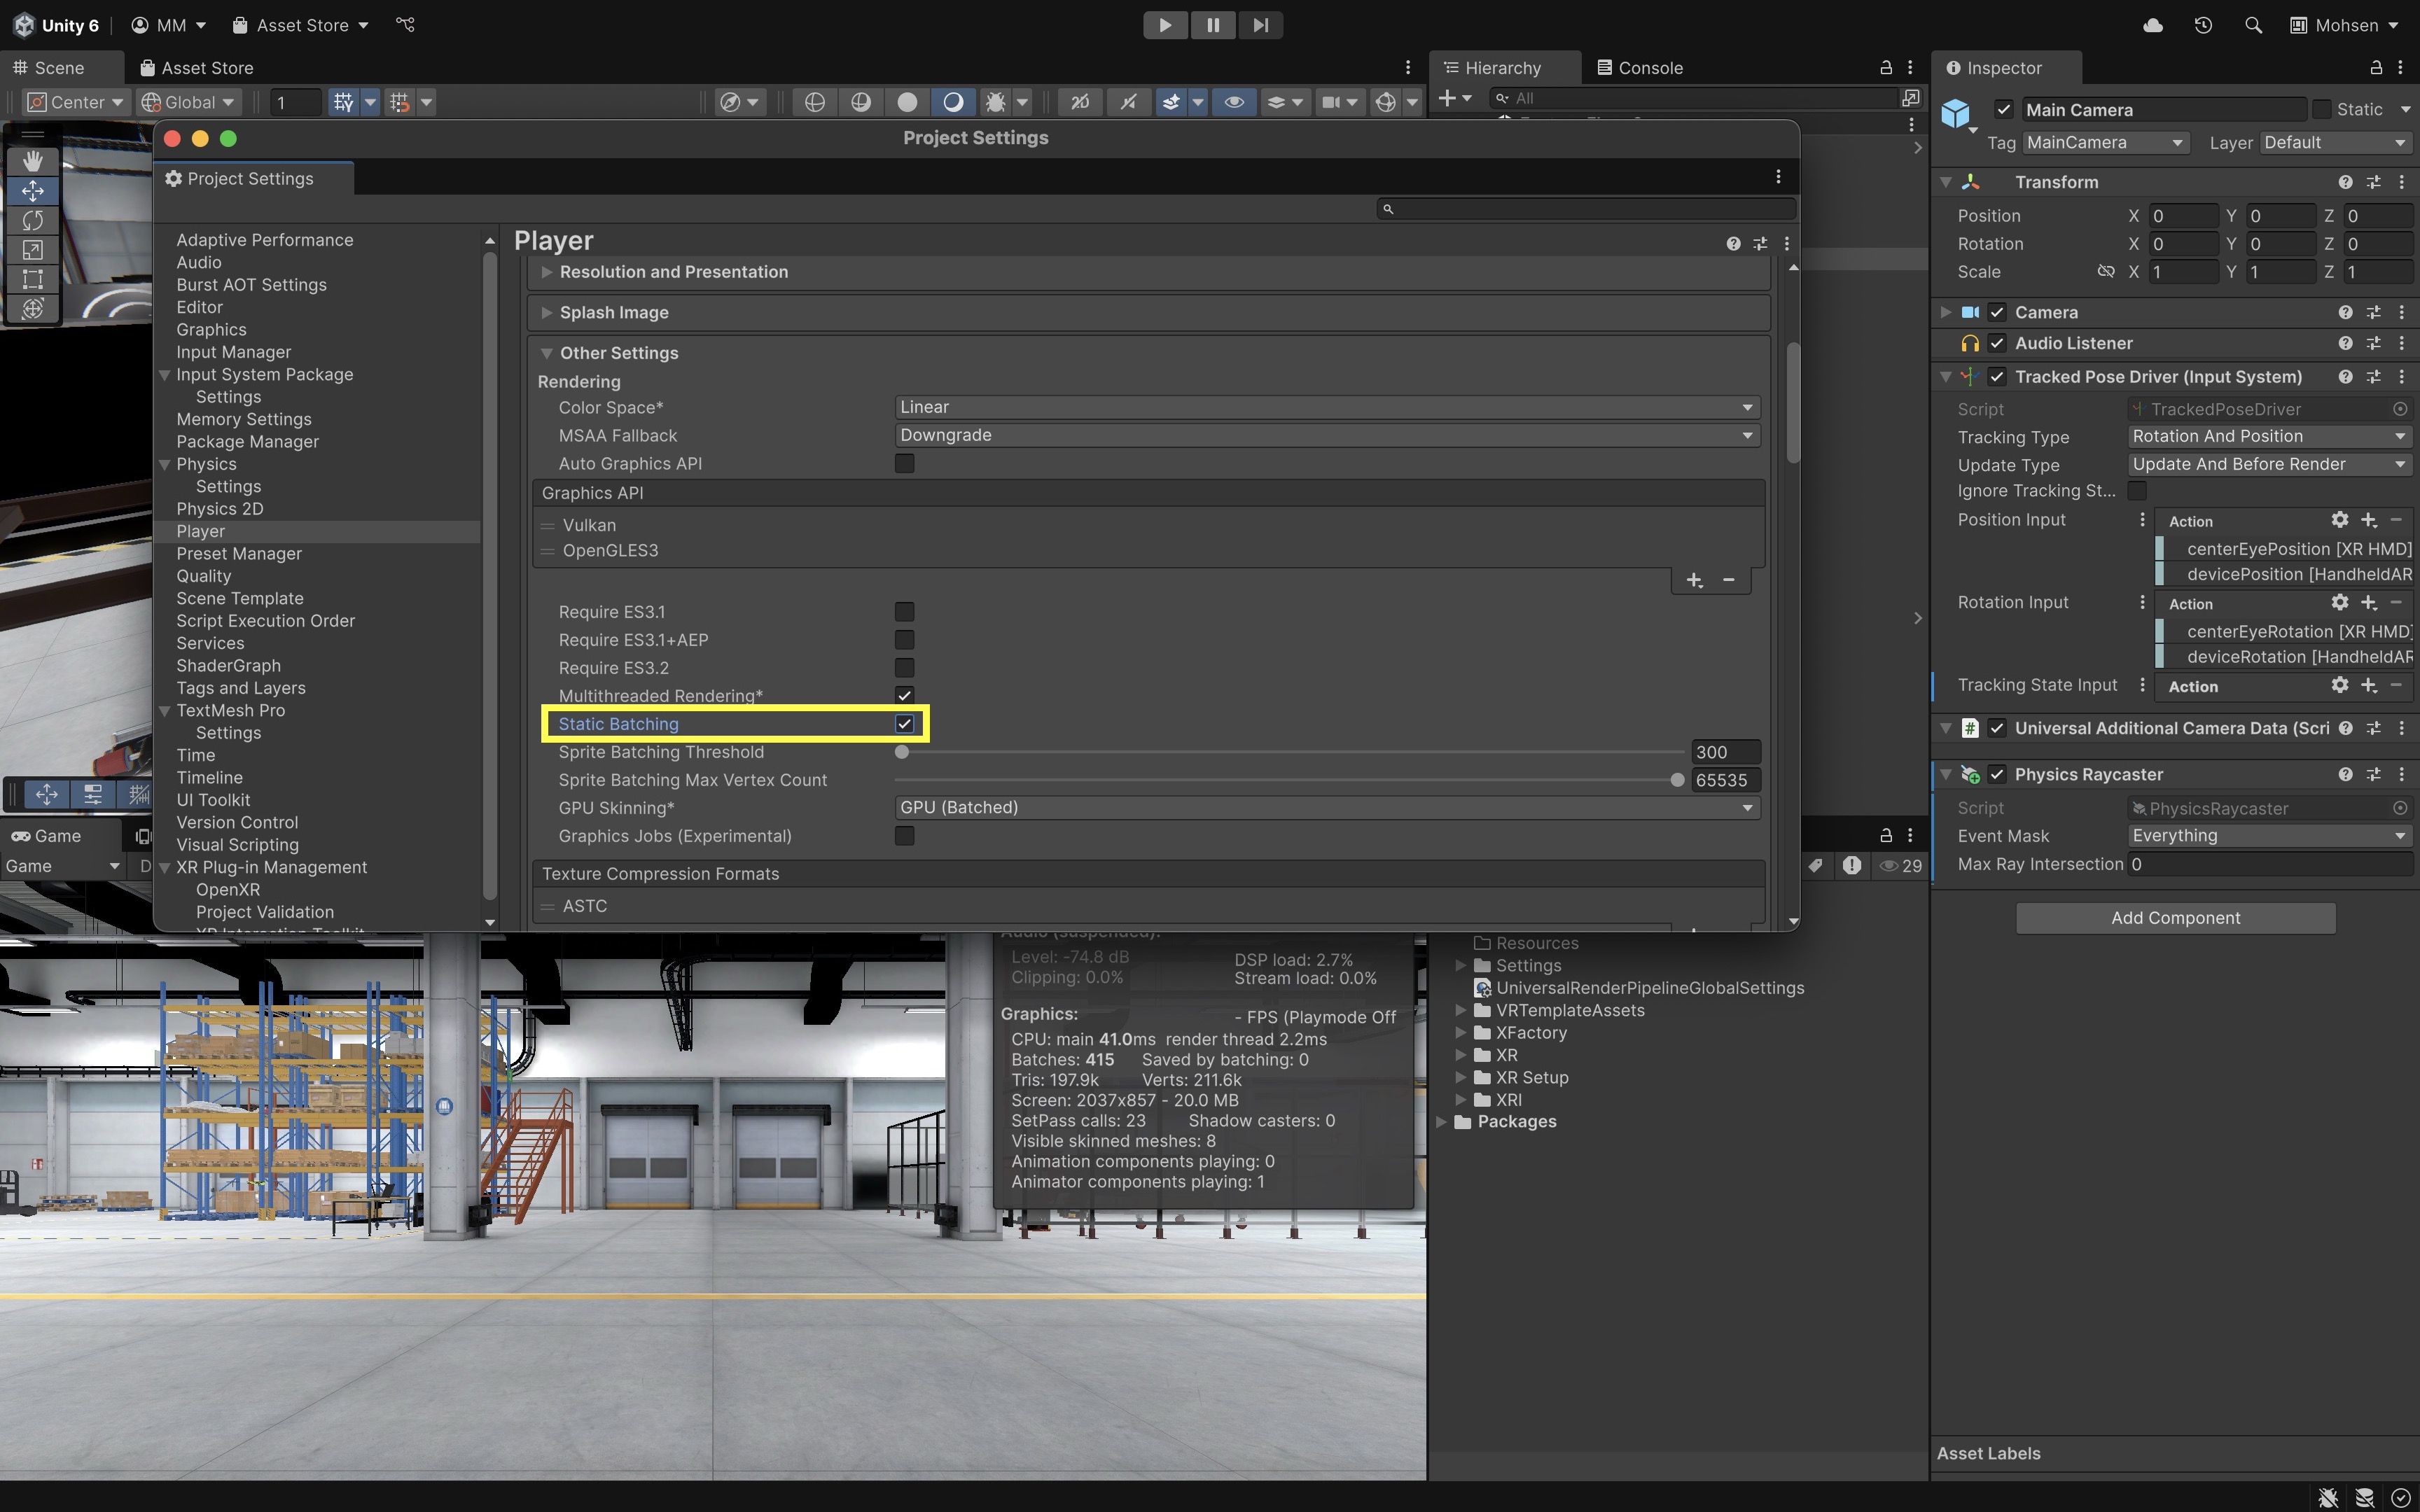Open the version control branch icon
Image resolution: width=2420 pixels, height=1512 pixels.
(405, 25)
